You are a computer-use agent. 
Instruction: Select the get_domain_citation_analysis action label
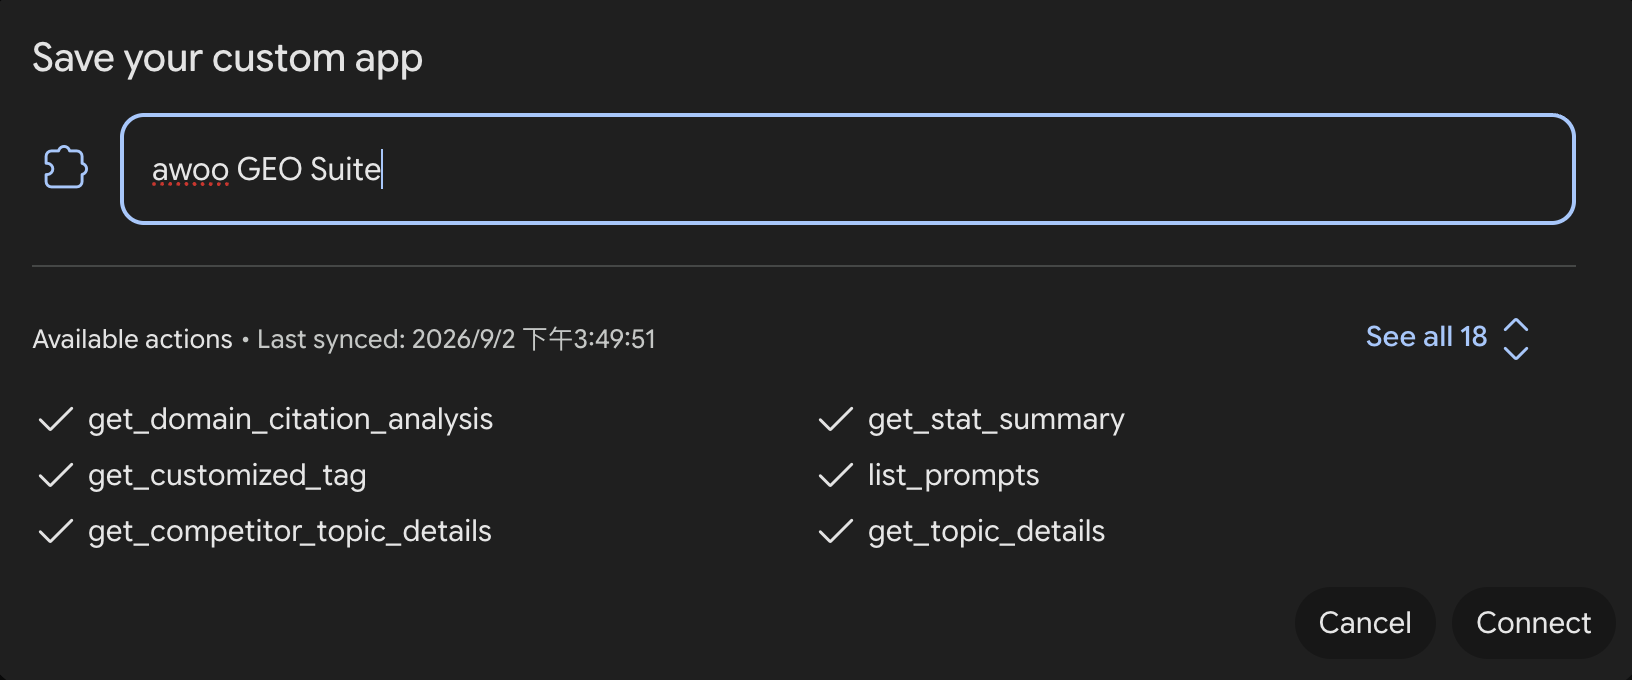click(290, 420)
